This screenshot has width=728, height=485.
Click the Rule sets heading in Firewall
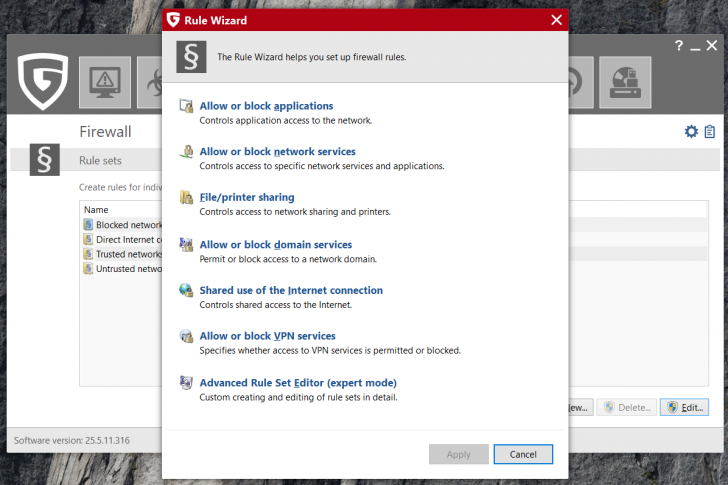(x=100, y=161)
